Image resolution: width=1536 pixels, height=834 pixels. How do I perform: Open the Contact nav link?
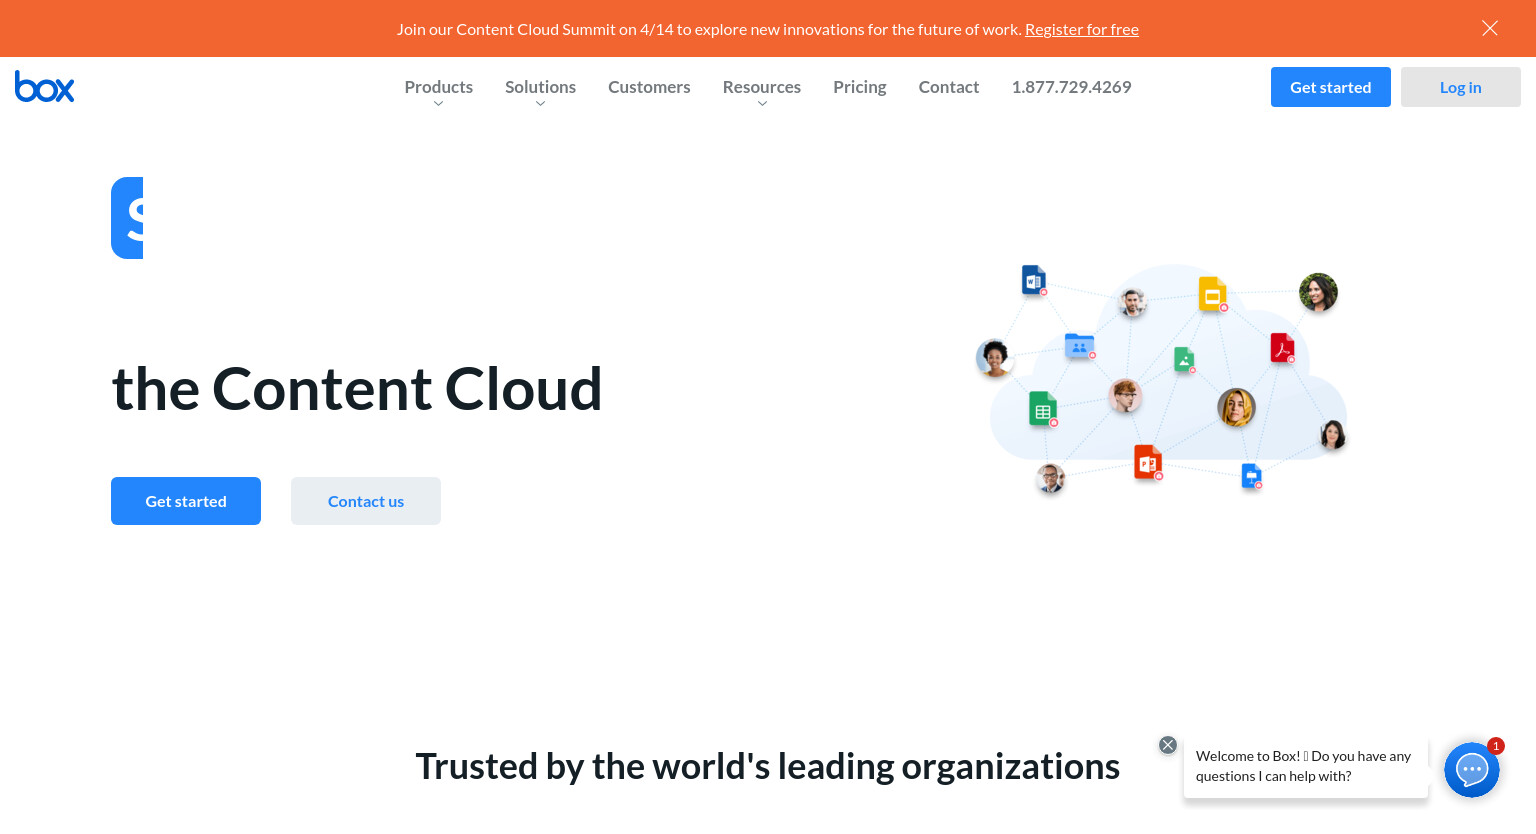pos(949,87)
